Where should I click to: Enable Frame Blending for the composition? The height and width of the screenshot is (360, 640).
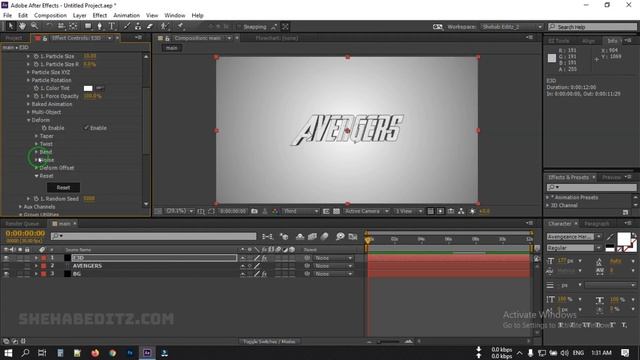[x=312, y=236]
